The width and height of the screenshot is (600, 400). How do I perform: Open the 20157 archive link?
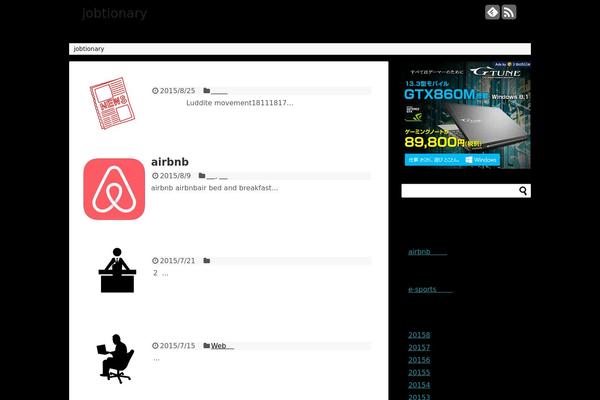(419, 347)
